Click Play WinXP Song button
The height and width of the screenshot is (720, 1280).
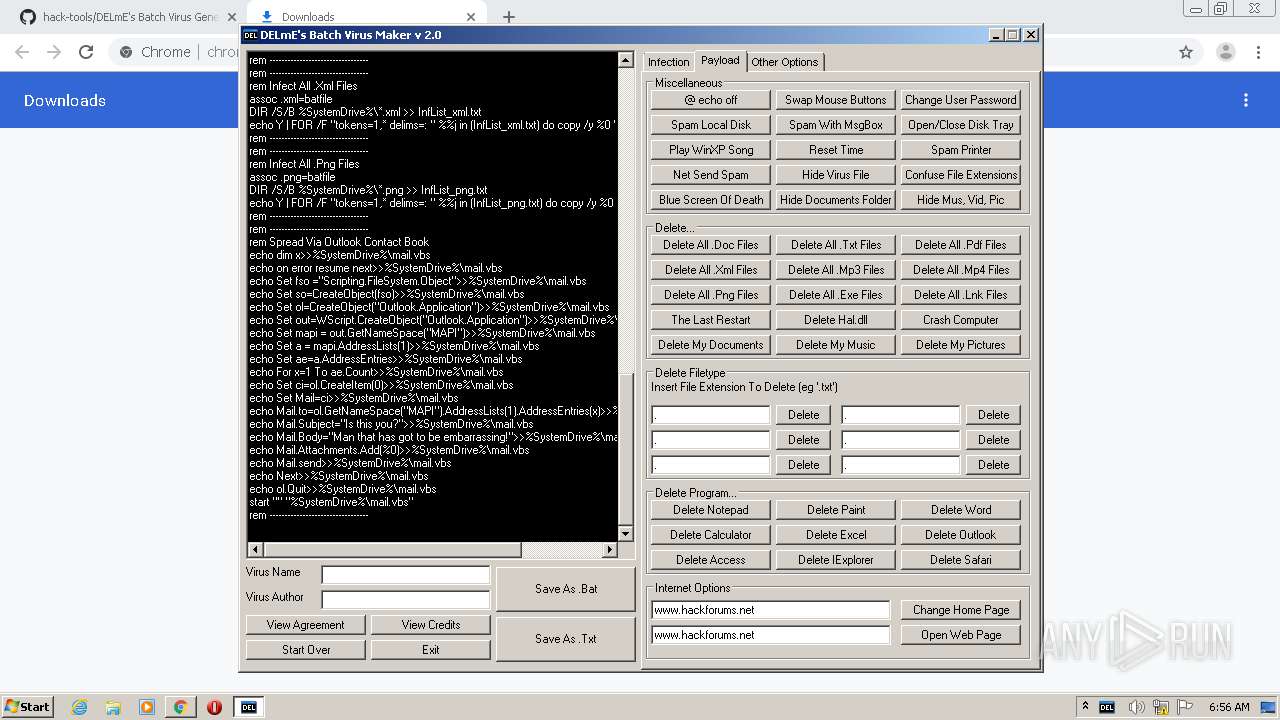click(x=711, y=150)
